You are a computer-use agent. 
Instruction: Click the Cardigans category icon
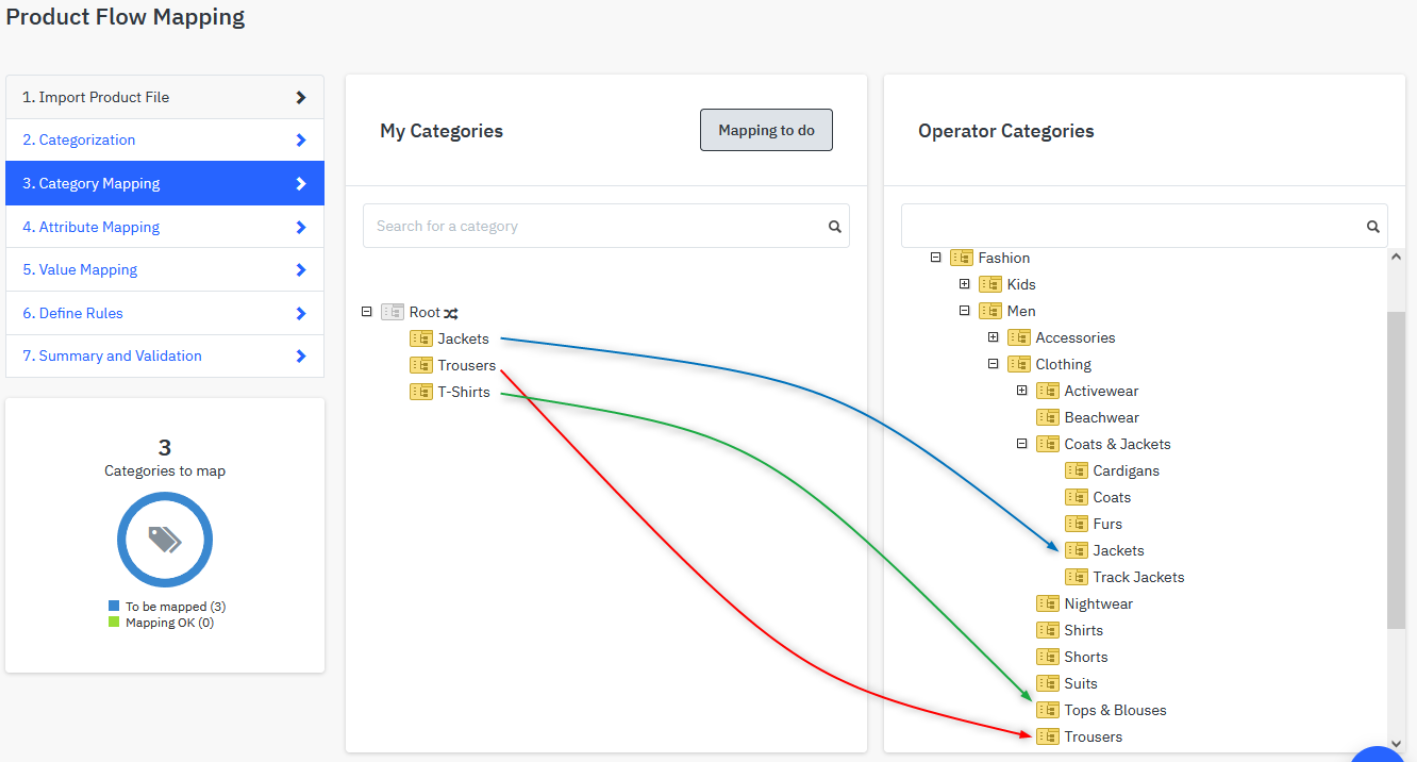point(1077,470)
